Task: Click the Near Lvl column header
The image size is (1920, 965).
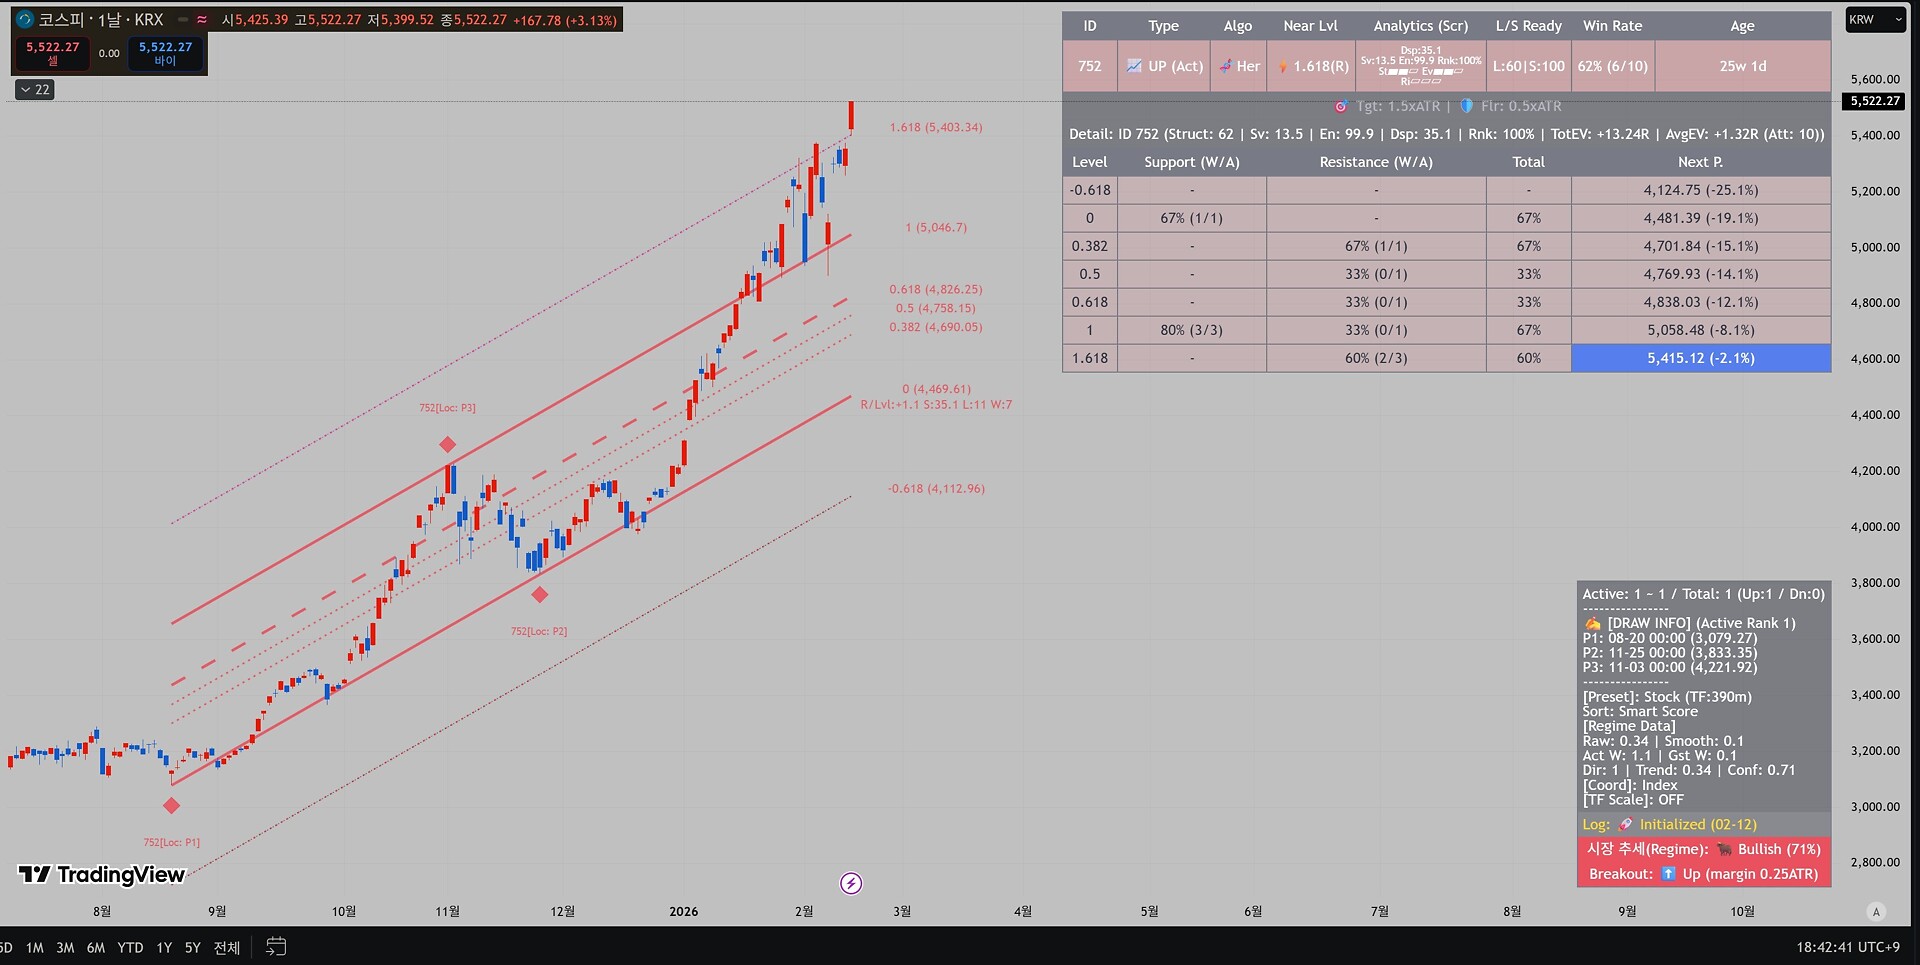Action: point(1311,26)
